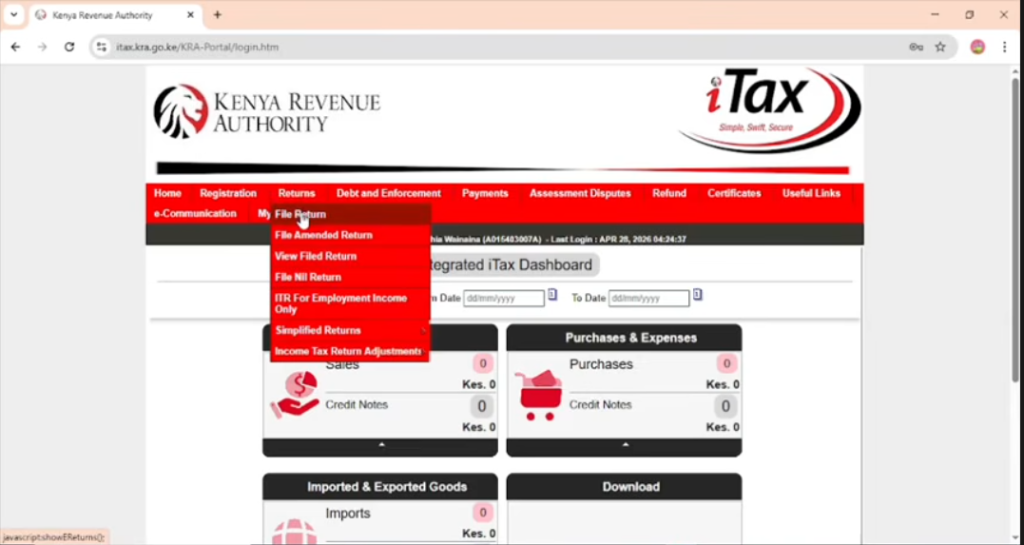
Task: Click the Purchases label
Action: 601,364
